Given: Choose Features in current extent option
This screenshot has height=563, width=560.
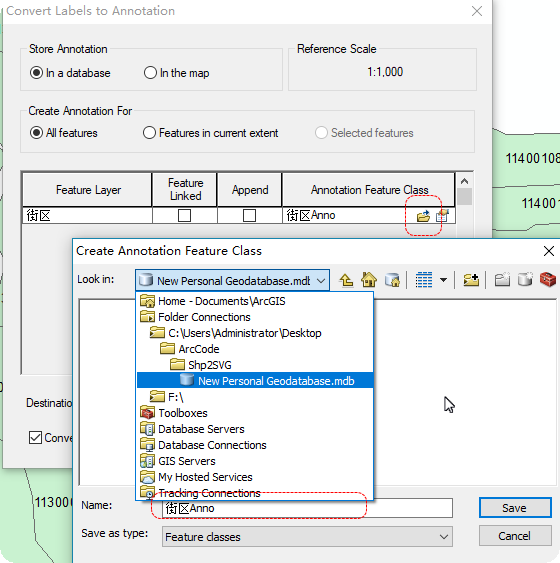Looking at the screenshot, I should tap(149, 132).
